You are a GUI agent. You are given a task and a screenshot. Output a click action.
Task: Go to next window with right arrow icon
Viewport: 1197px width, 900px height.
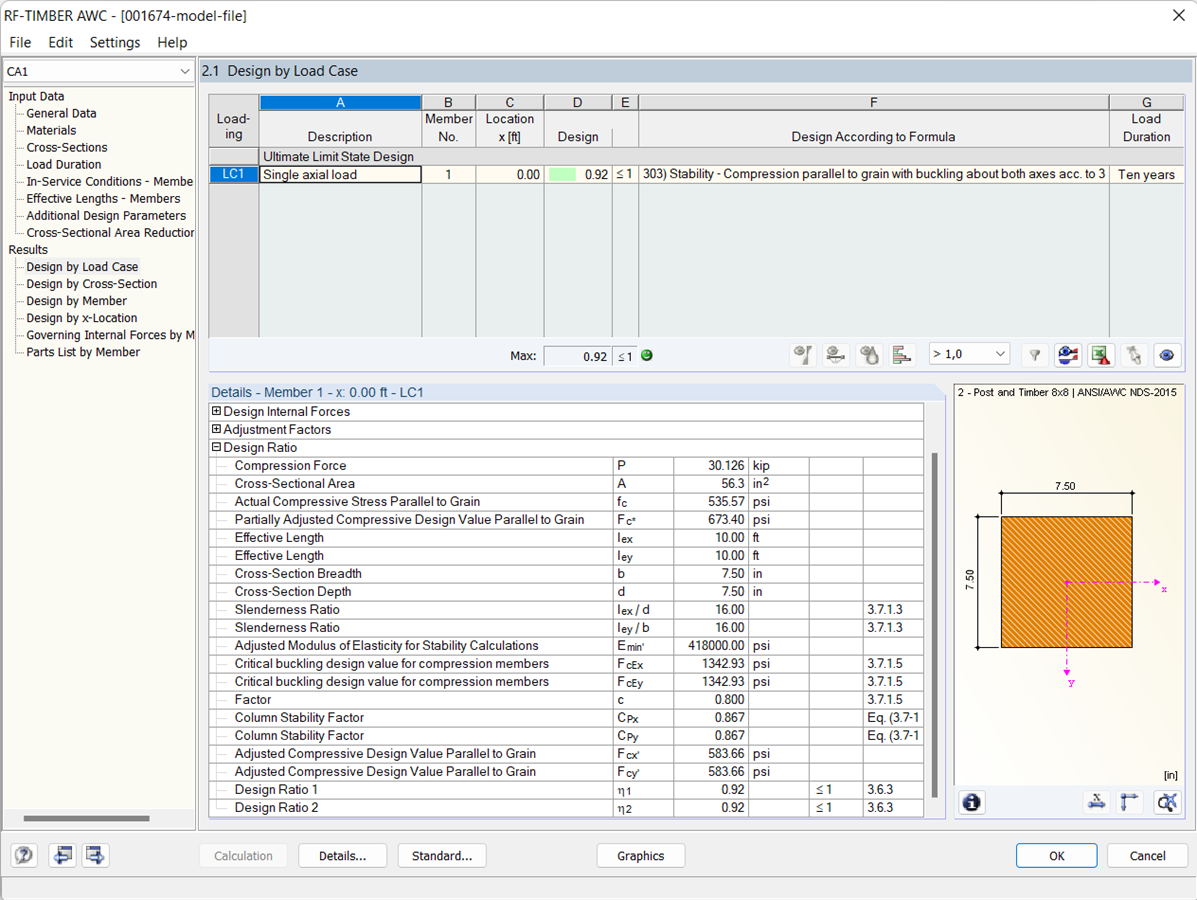(95, 856)
